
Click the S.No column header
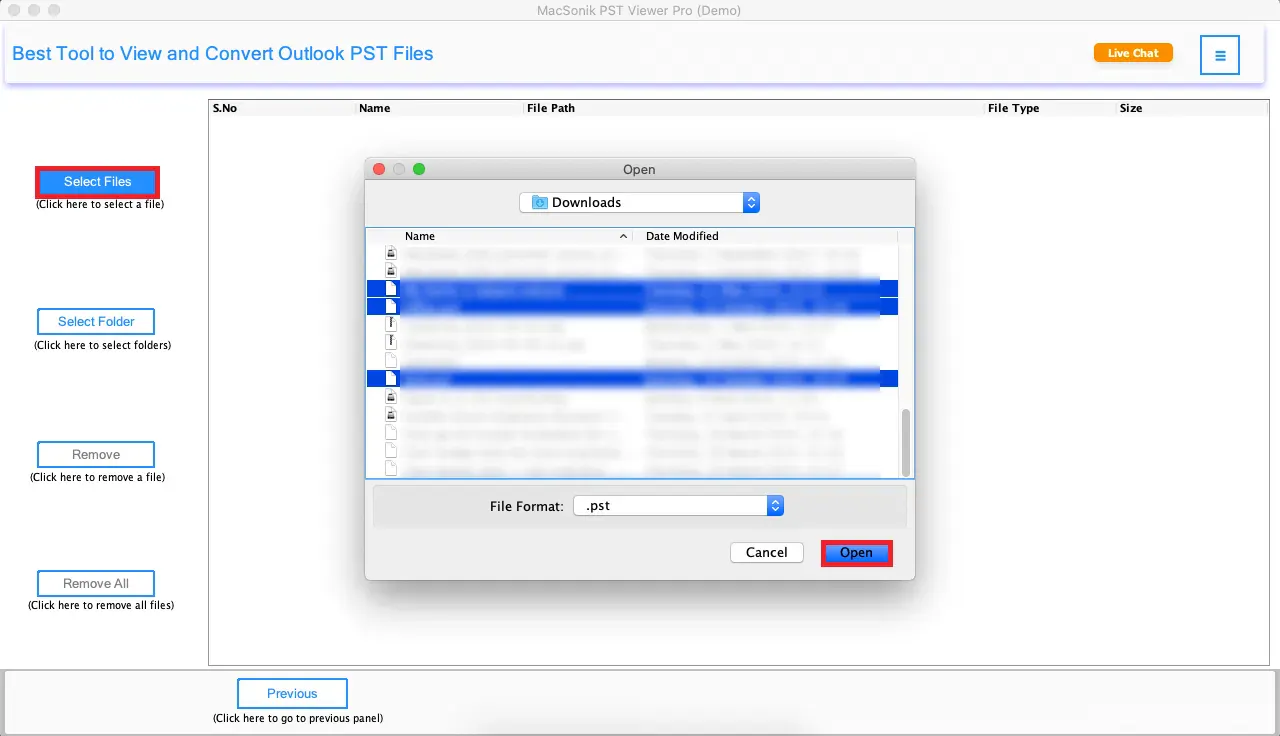coord(283,108)
